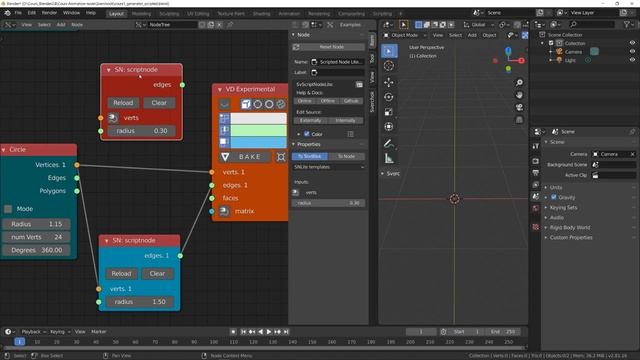Click the Blender logo menu icon
640x360 pixels.
(7, 13)
